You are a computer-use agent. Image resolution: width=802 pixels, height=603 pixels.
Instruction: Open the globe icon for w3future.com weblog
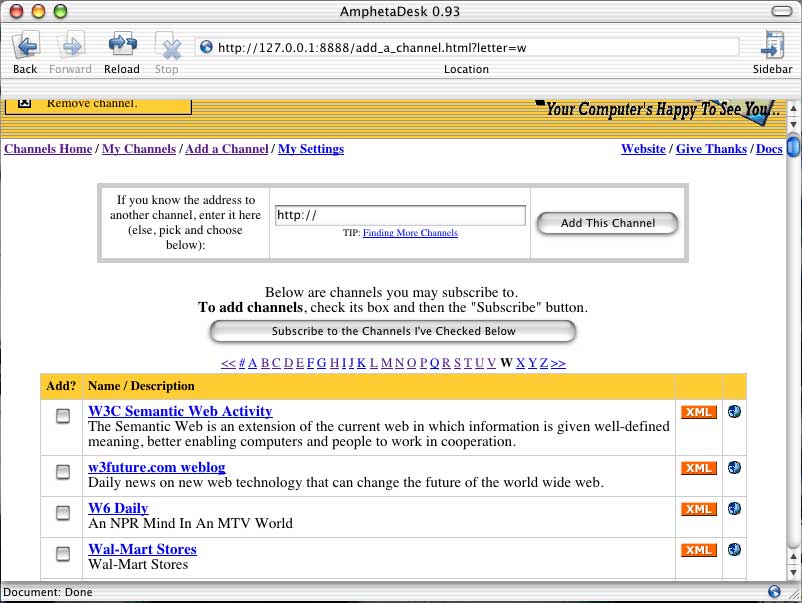734,468
